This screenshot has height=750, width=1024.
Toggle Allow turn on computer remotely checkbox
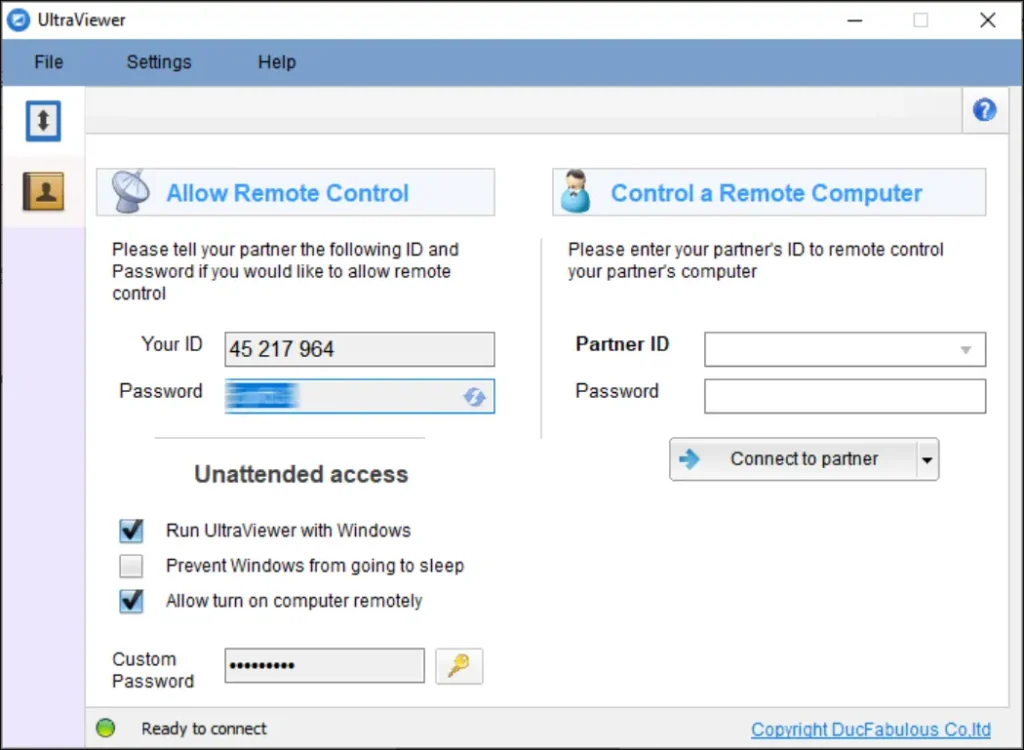point(131,601)
